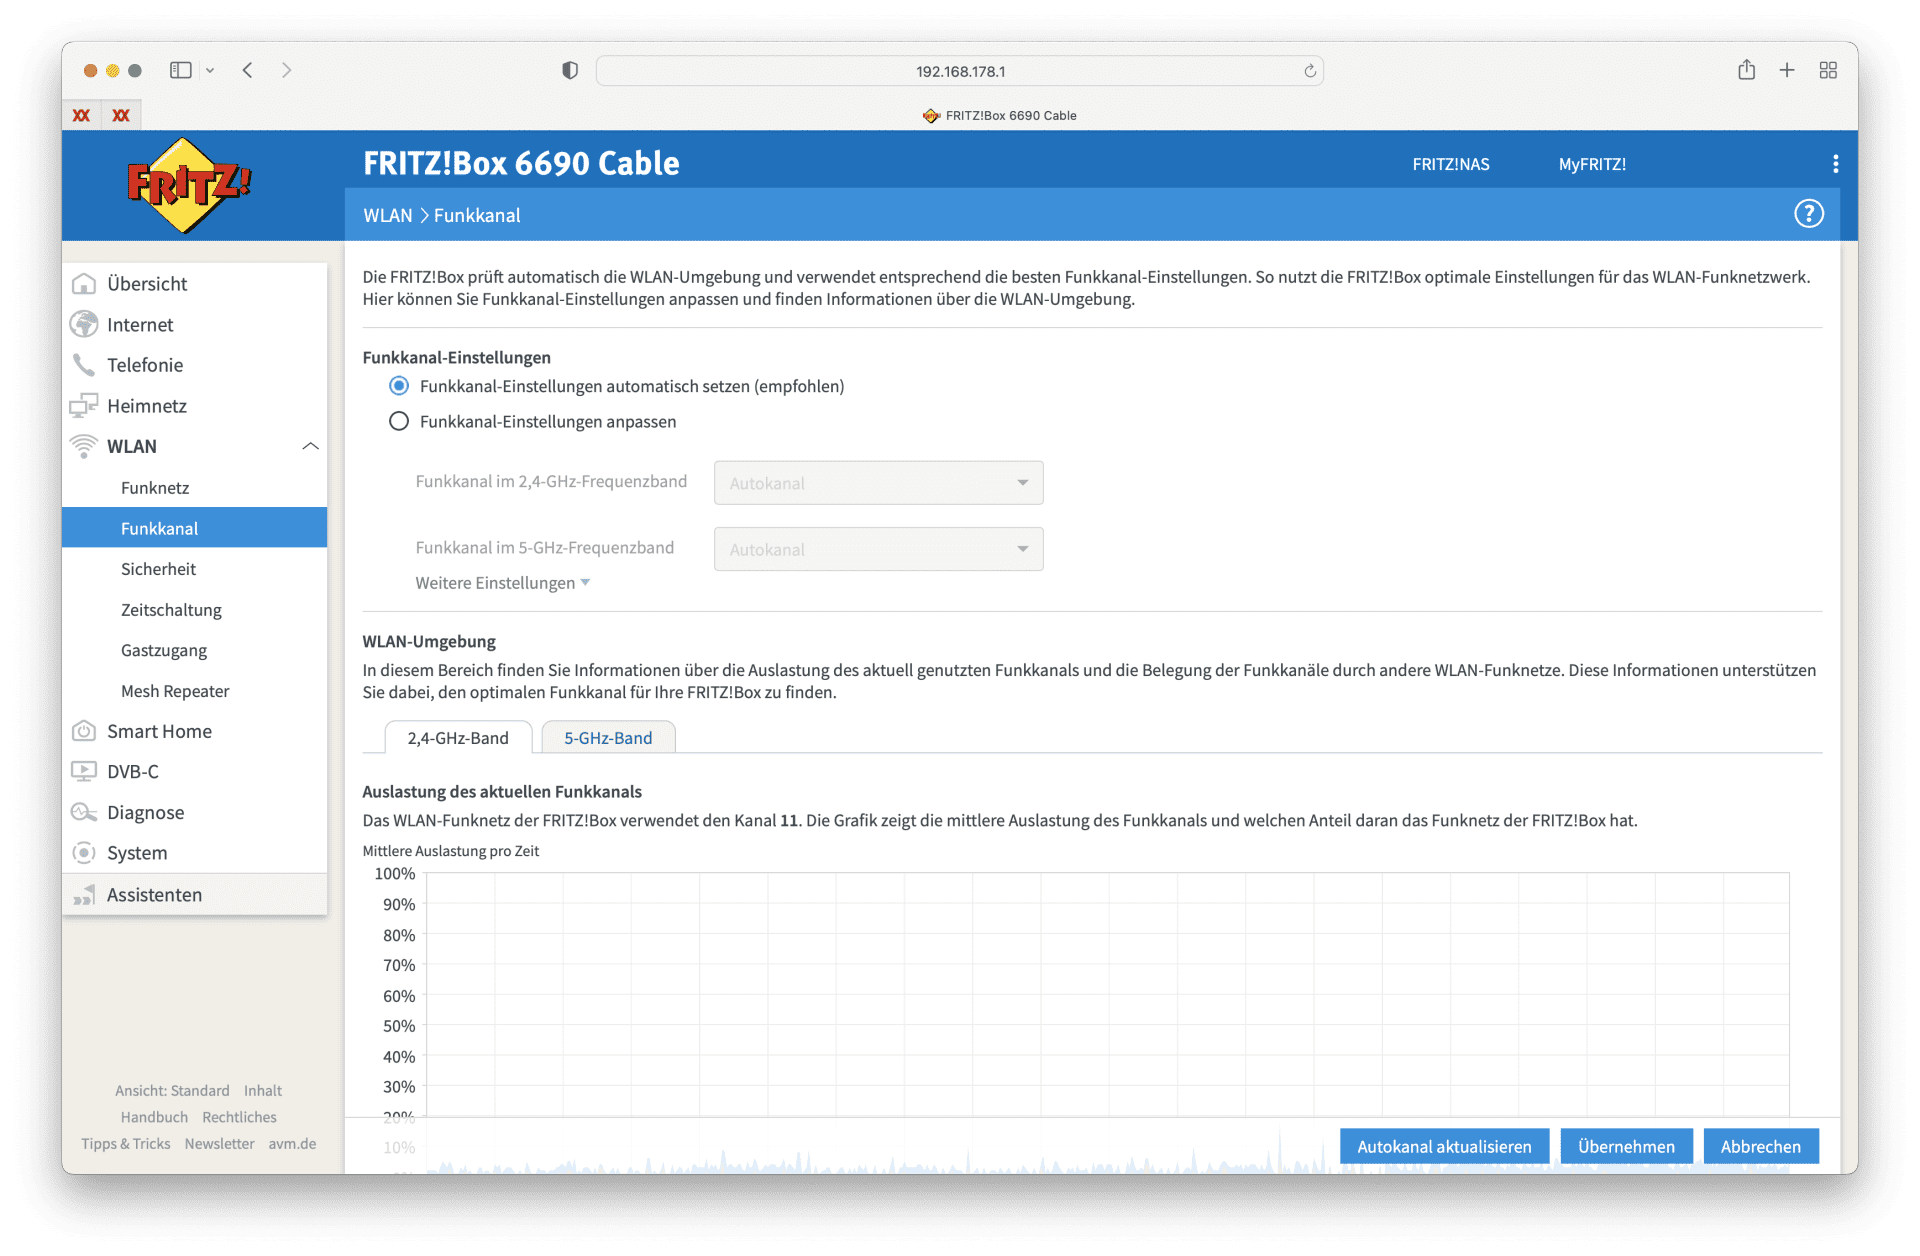
Task: Reload the page with refresh icon
Action: (x=1310, y=71)
